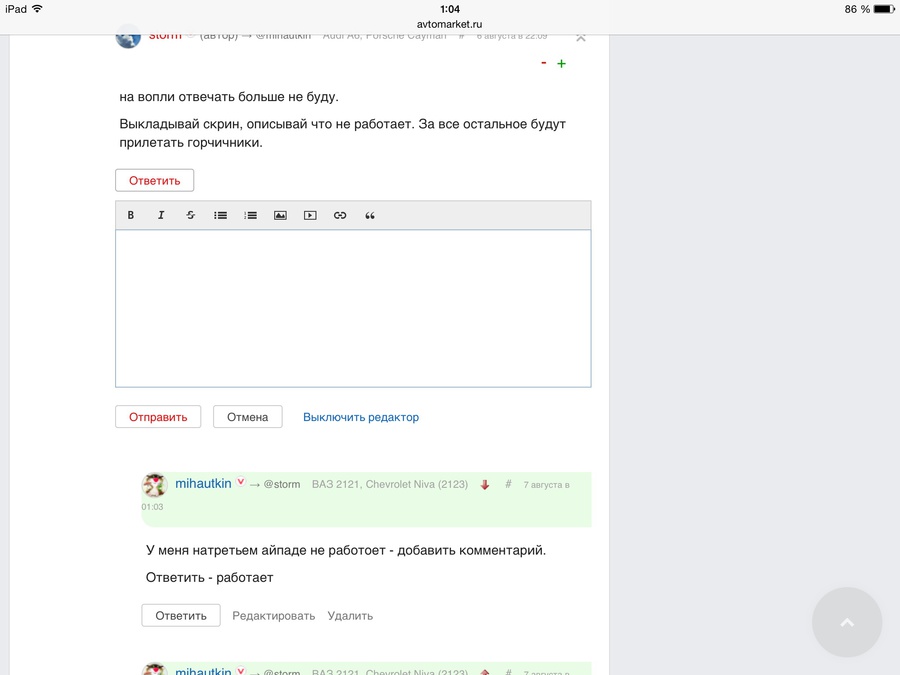Screen dimensions: 900x675
Task: Insert an image into the comment
Action: click(280, 215)
